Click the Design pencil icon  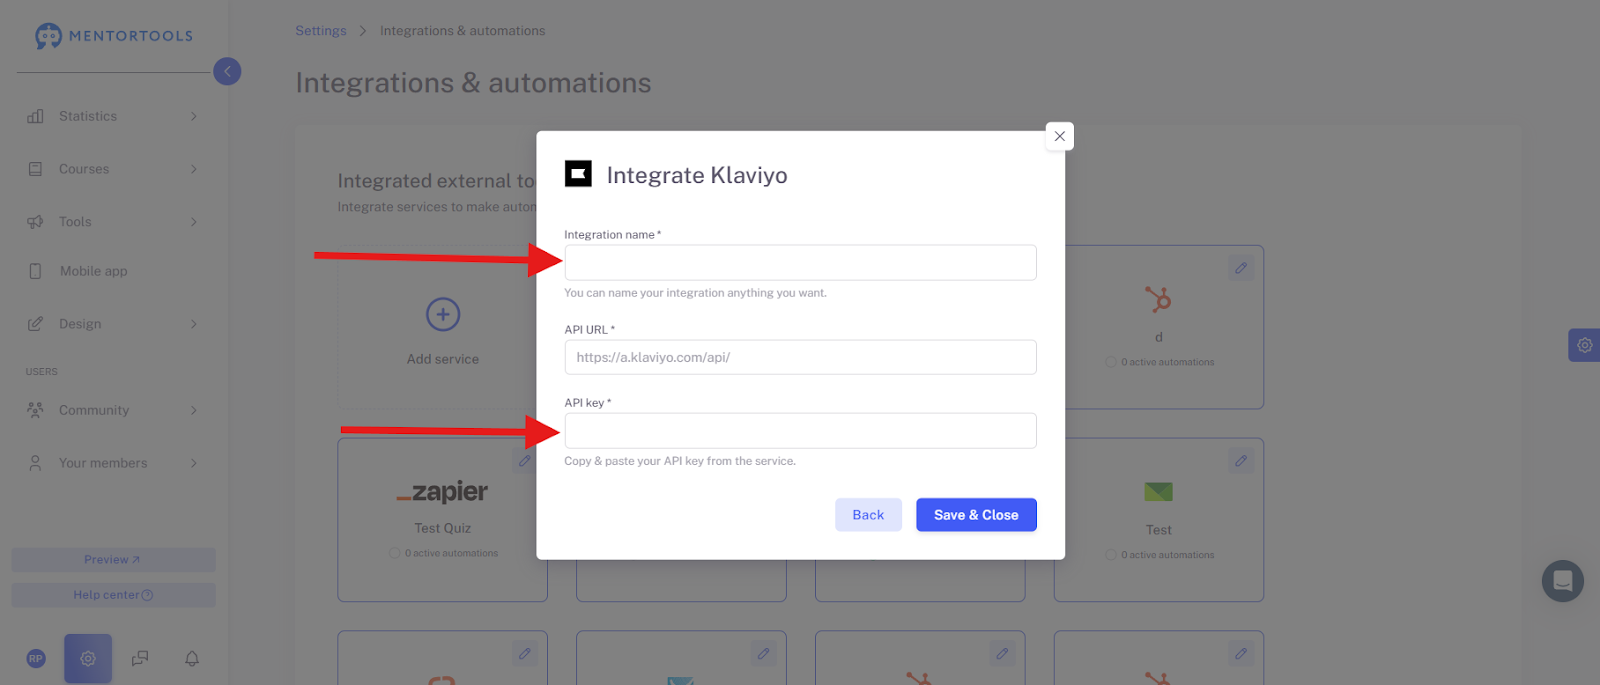click(35, 324)
